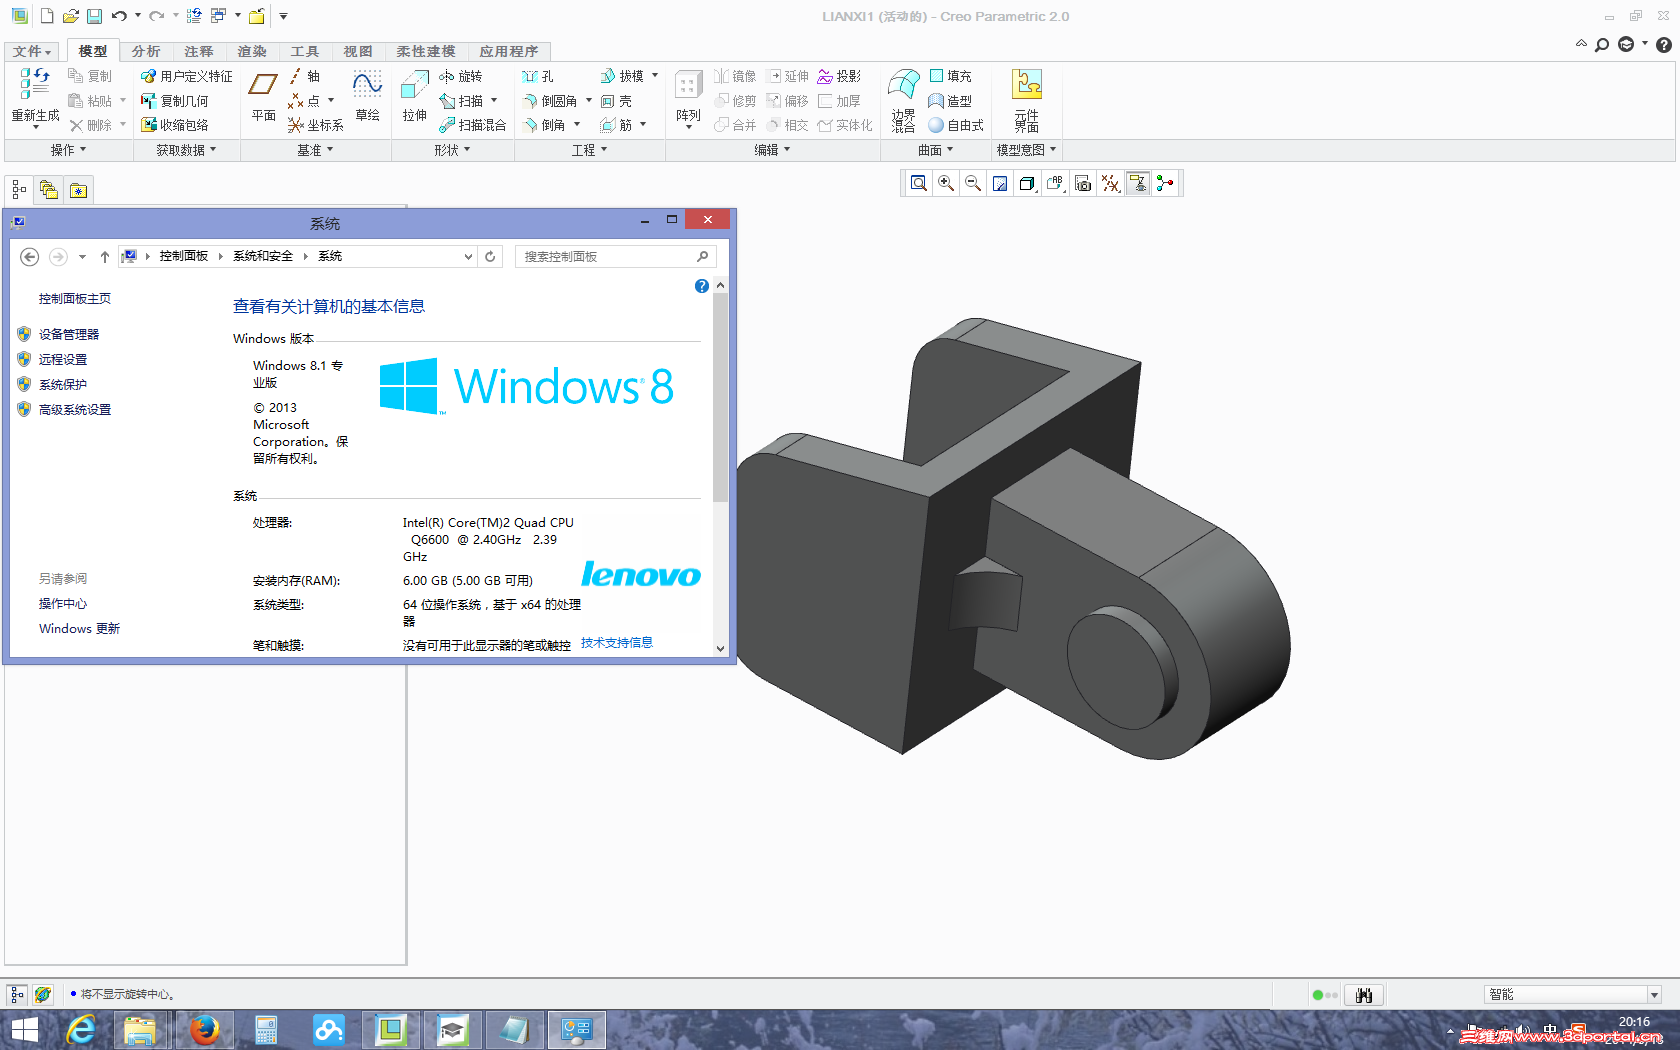Expand the Shapes (形状) group dropdown

coord(452,150)
